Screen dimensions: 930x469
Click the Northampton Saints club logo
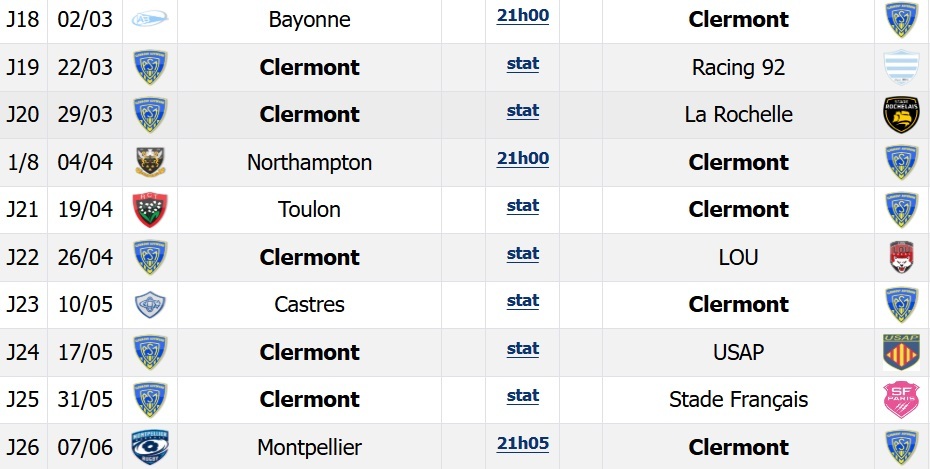[150, 162]
